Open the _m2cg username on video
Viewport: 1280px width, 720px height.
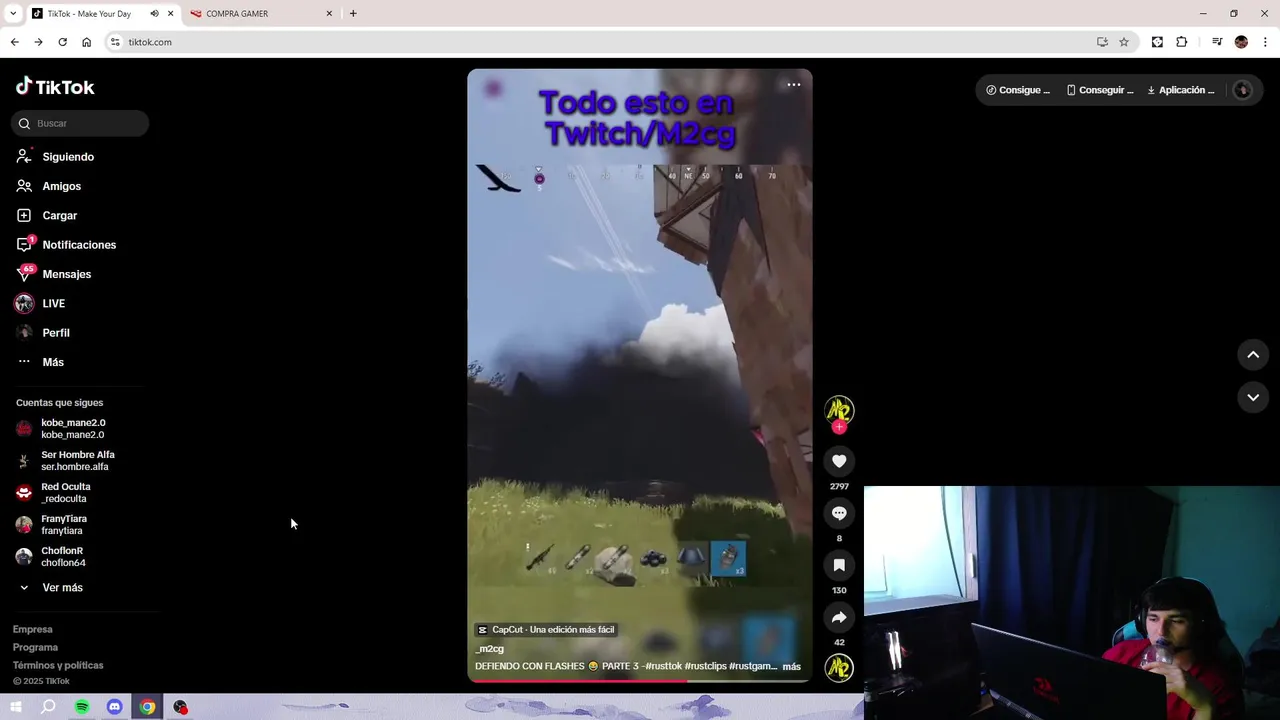point(490,649)
